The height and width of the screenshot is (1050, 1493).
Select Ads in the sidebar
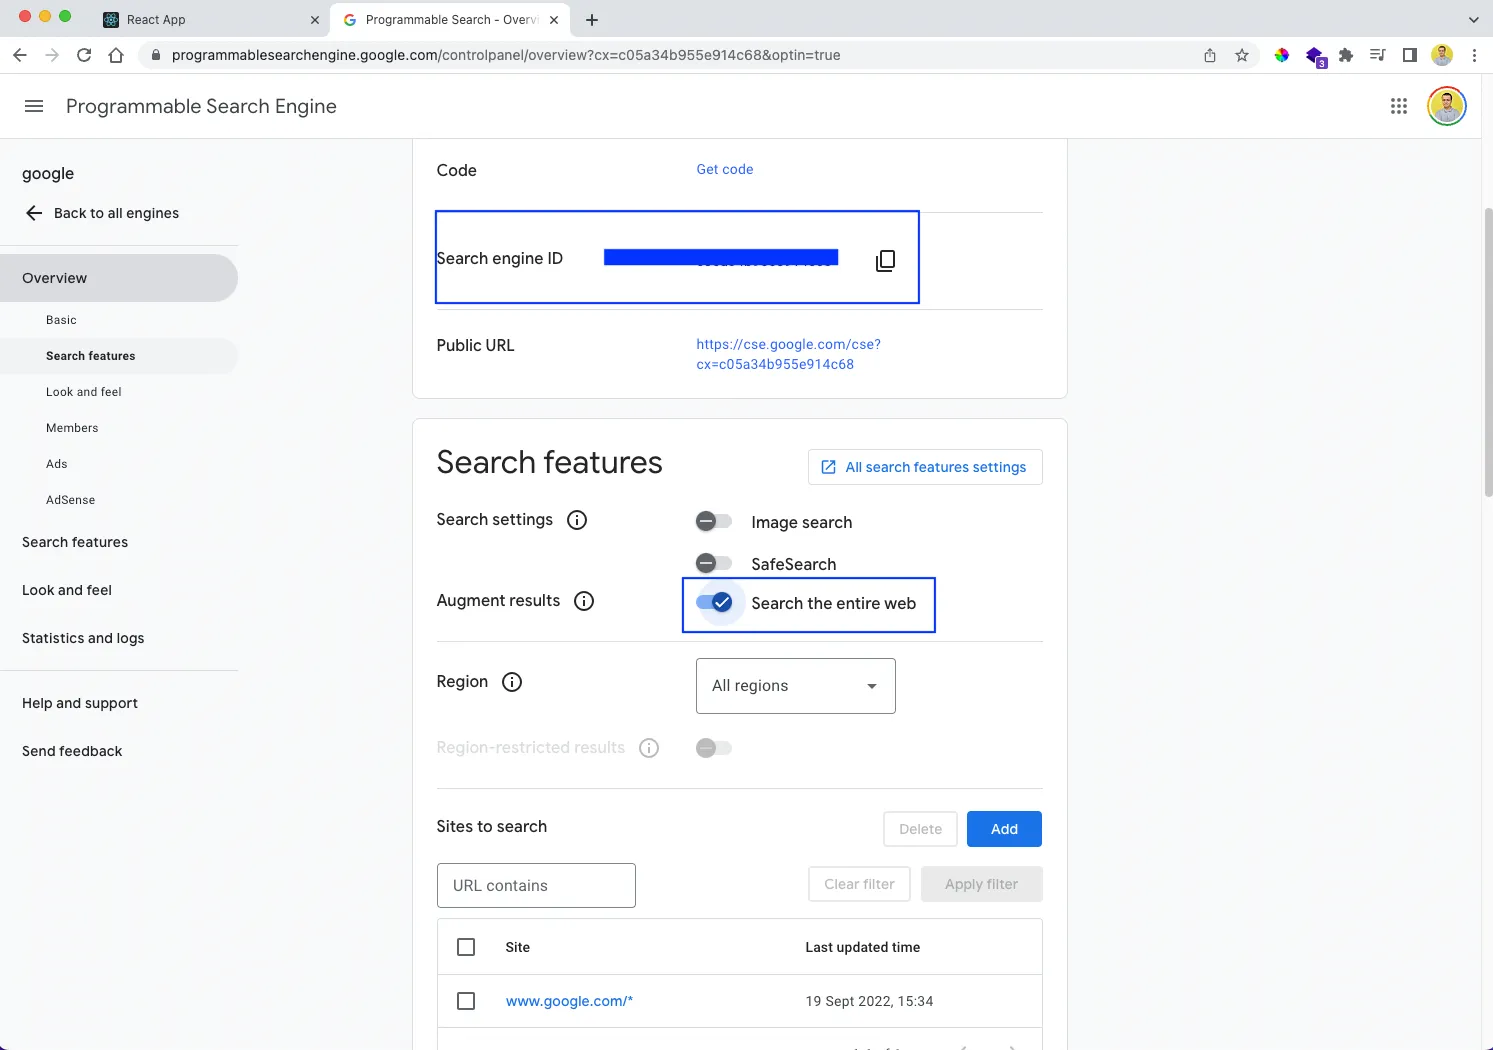57,464
